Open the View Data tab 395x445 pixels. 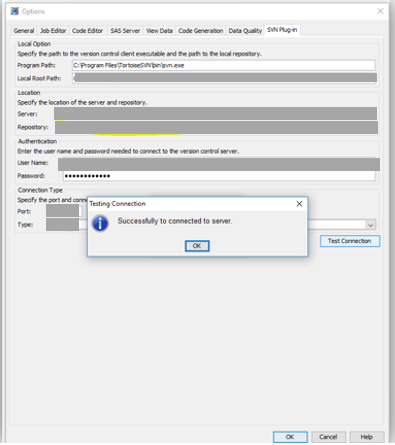[x=159, y=31]
